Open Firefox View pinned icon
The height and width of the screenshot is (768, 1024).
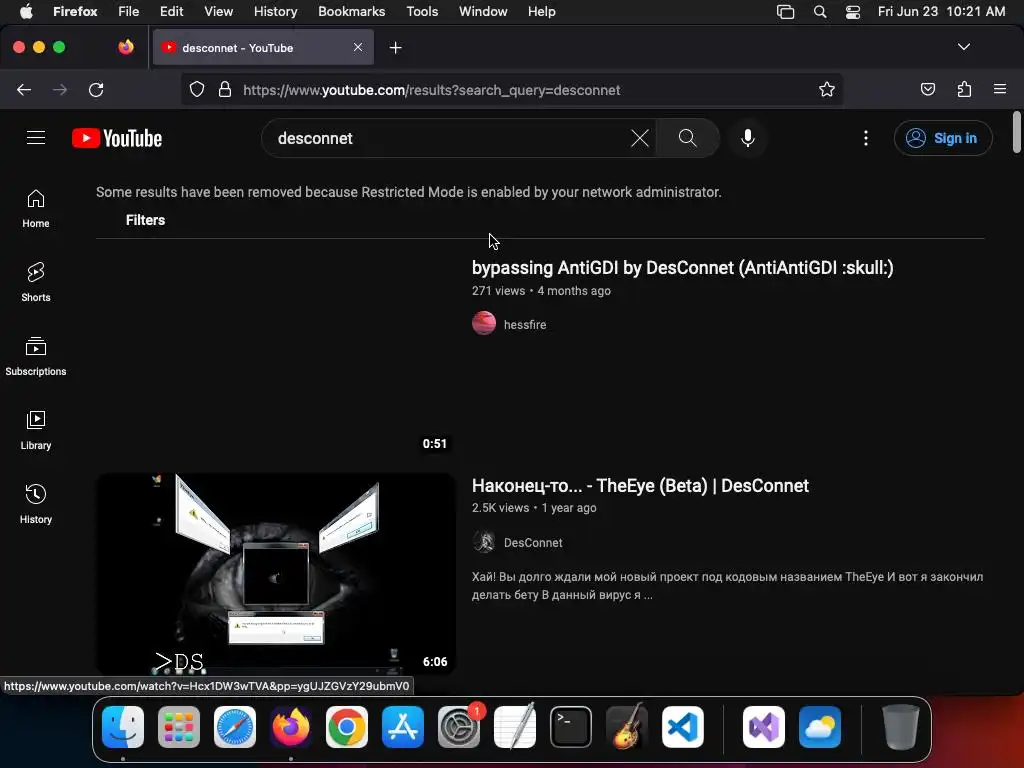pos(125,47)
